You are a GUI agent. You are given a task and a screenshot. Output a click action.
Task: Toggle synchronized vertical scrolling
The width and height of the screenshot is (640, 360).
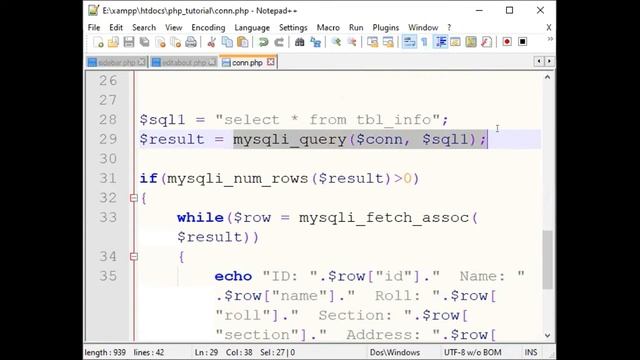pos(372,42)
